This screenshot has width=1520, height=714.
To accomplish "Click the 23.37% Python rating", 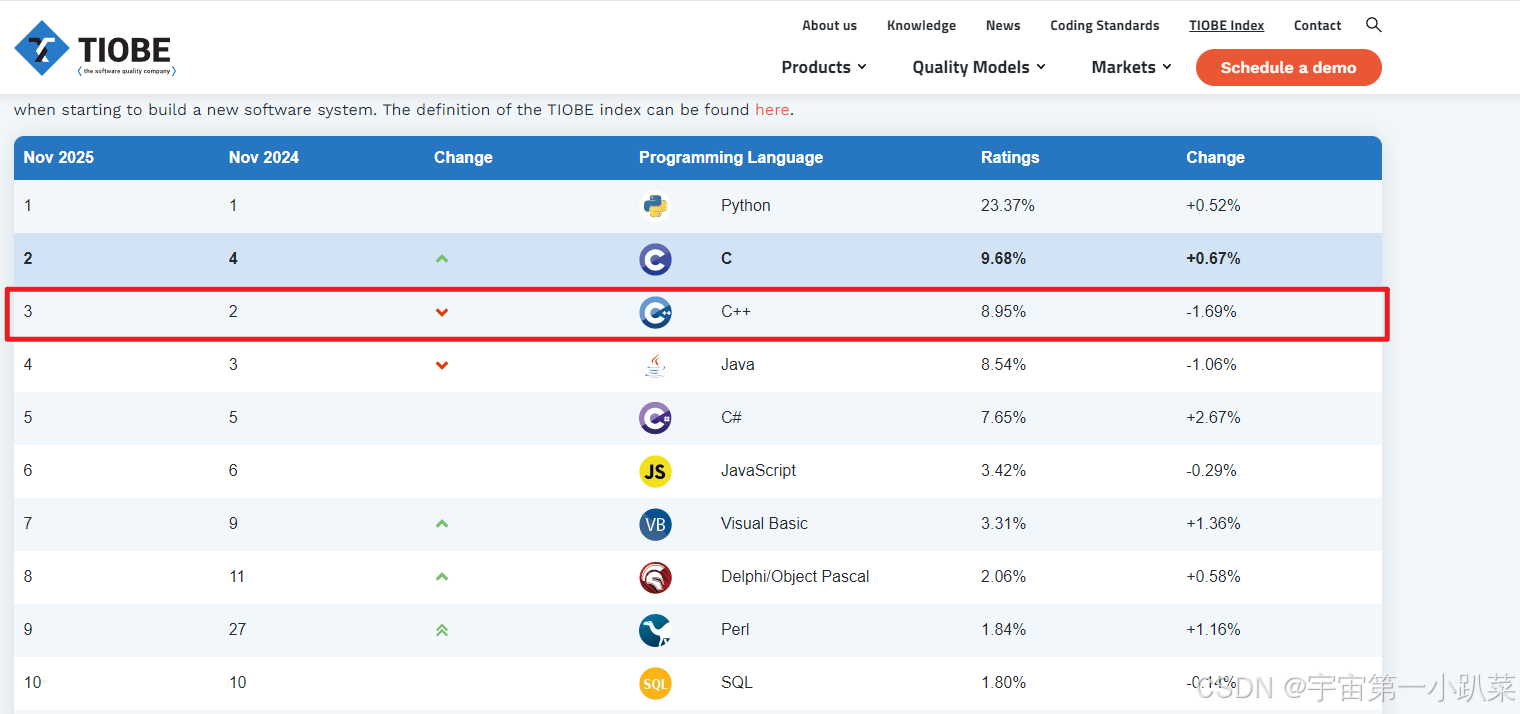I will pos(1008,206).
